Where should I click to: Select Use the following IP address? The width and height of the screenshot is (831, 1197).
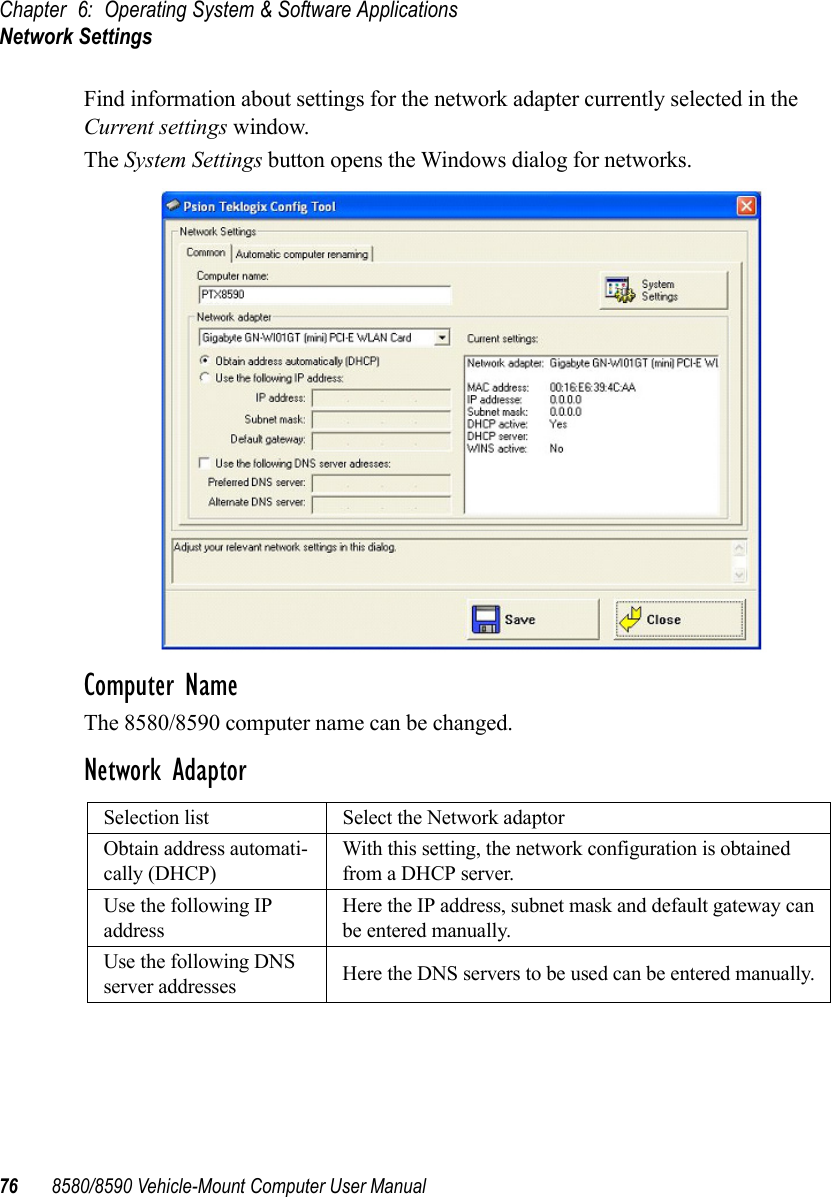coord(205,377)
